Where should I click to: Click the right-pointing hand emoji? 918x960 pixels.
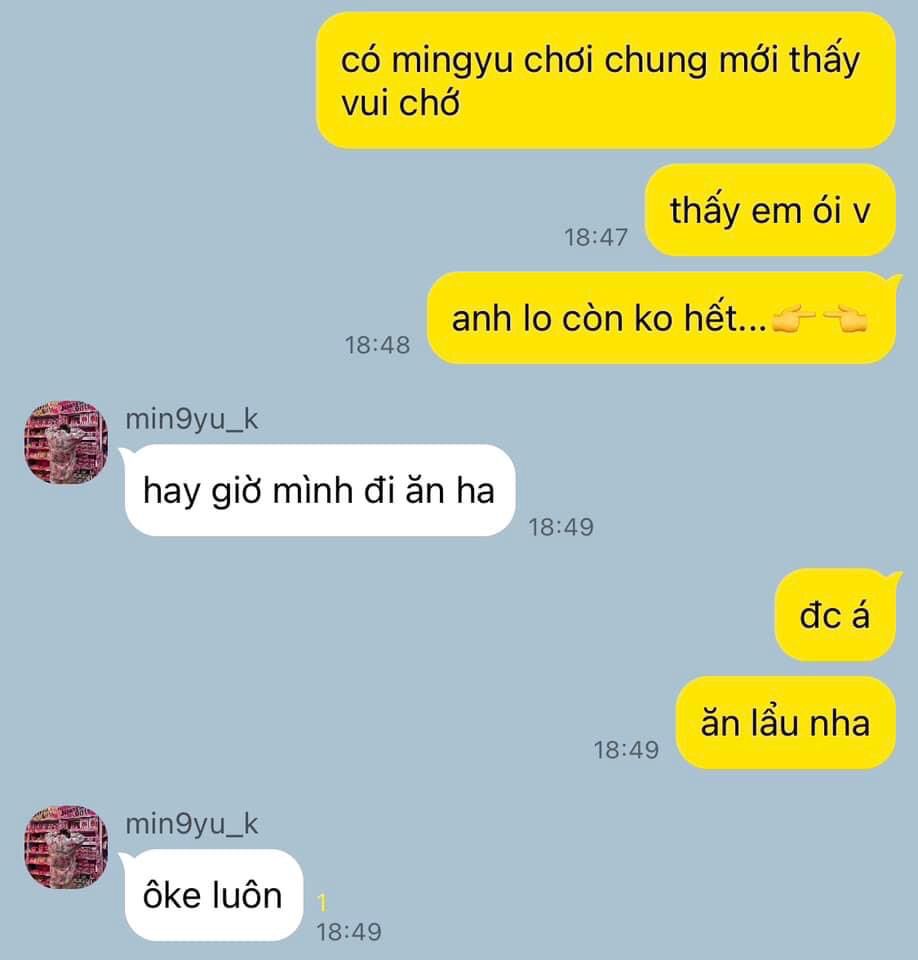tap(792, 318)
